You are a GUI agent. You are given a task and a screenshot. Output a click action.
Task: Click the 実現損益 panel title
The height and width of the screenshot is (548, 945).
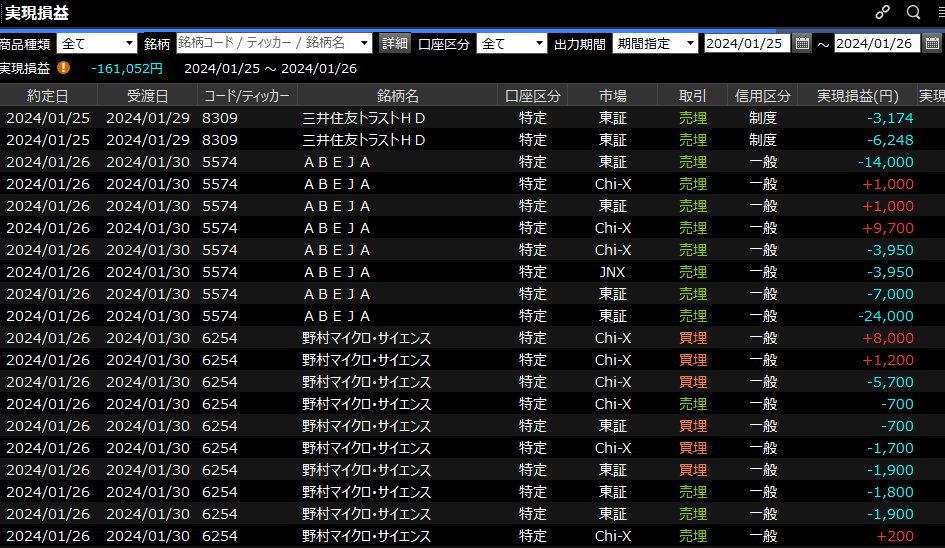click(x=36, y=13)
